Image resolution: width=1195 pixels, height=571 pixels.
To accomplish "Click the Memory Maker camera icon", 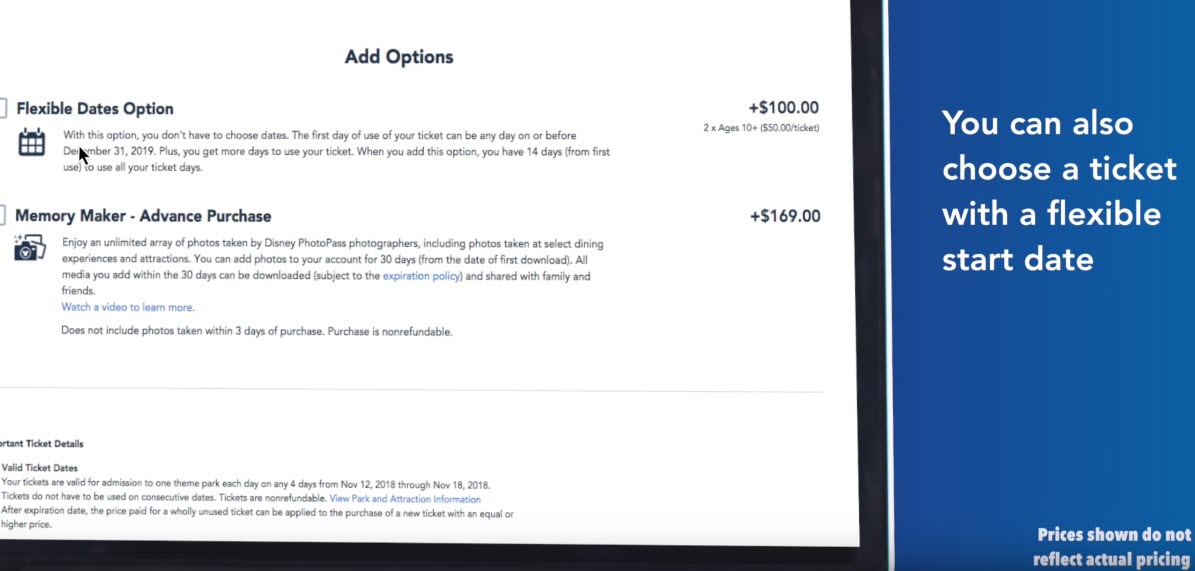I will coord(30,248).
